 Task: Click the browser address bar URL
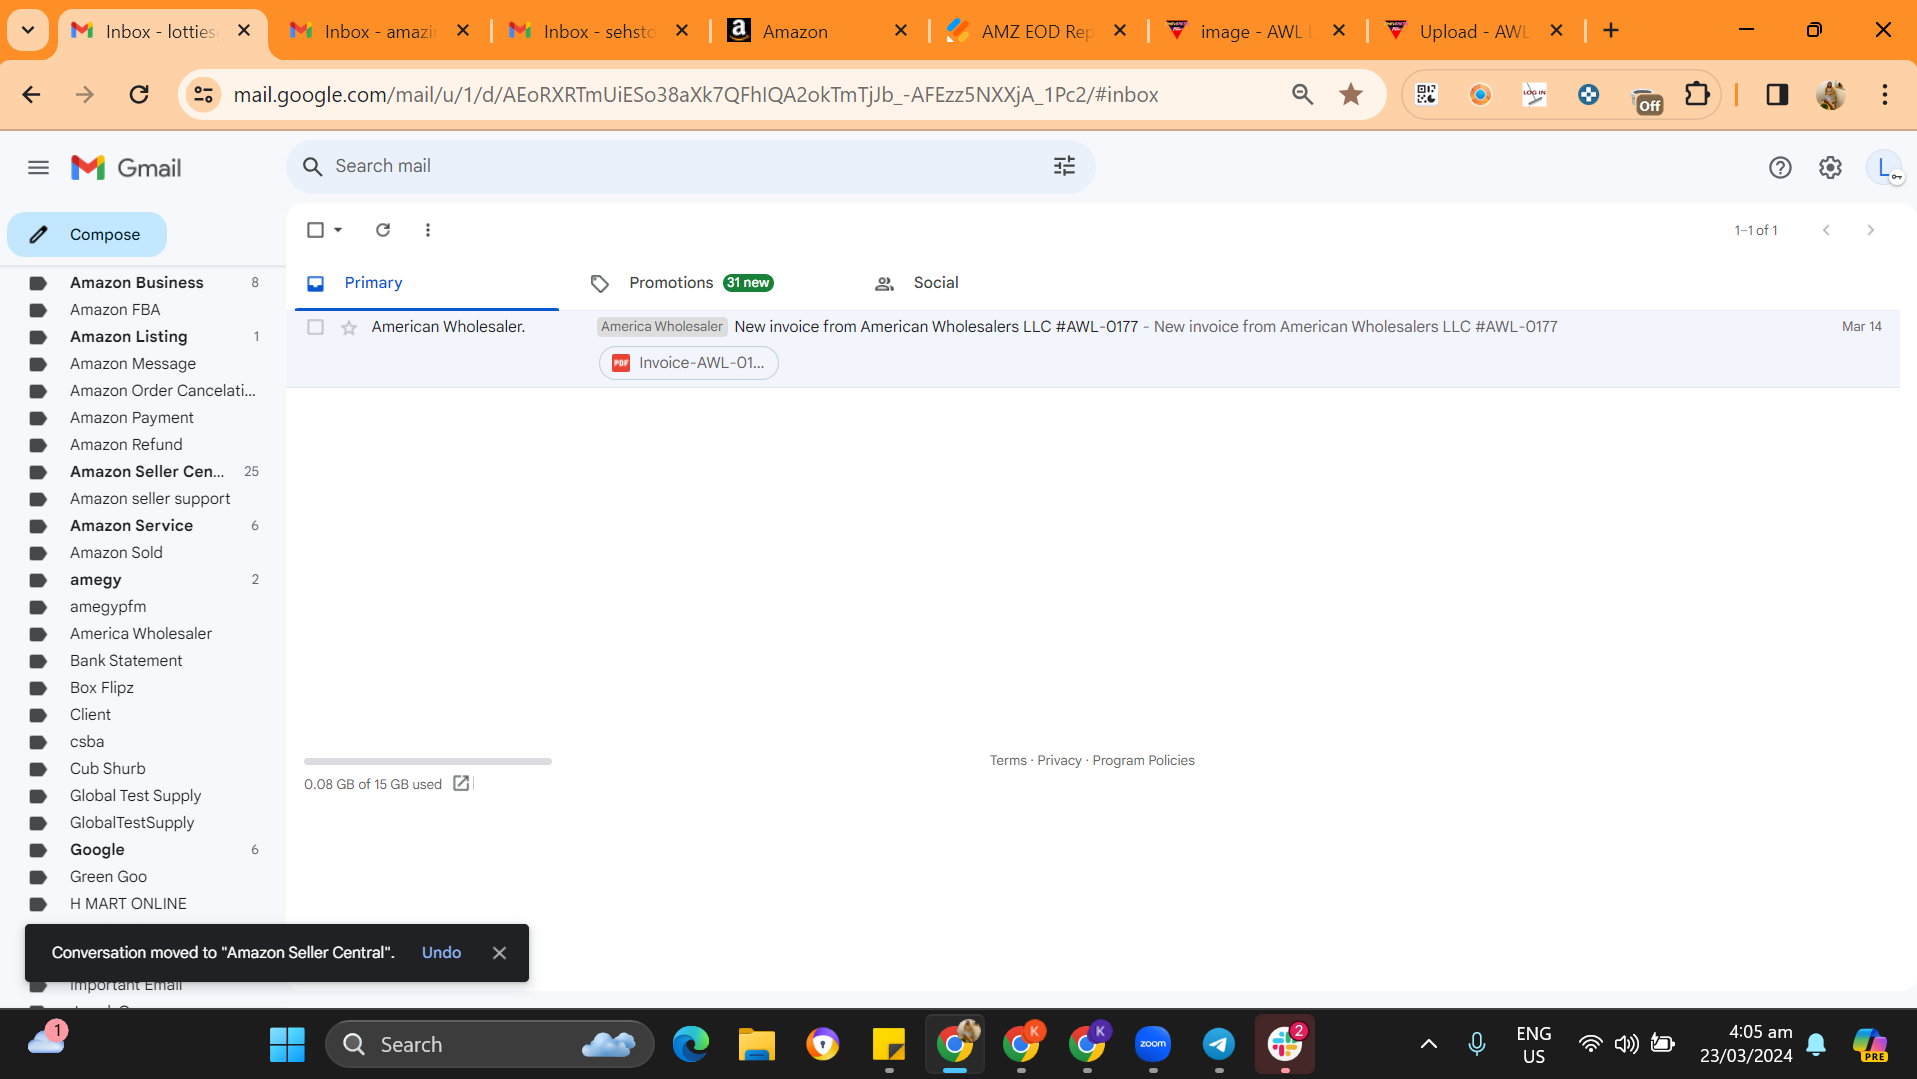pos(696,95)
